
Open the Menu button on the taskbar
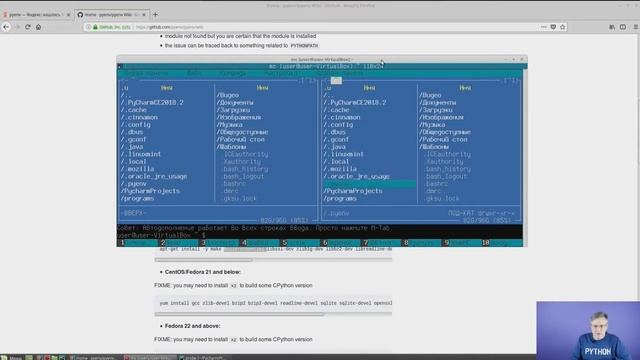tap(11, 358)
